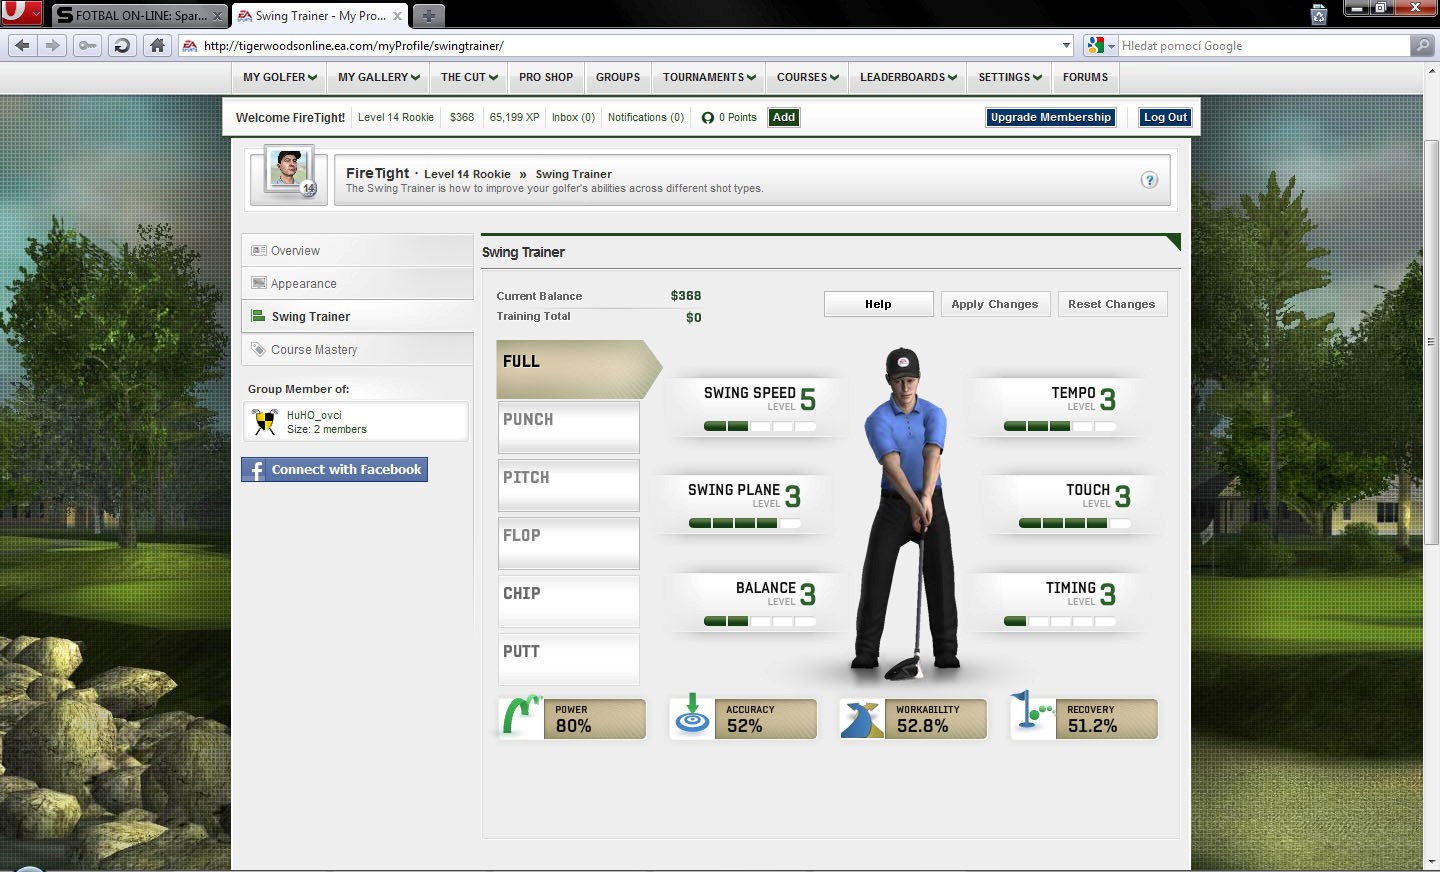Image resolution: width=1440 pixels, height=872 pixels.
Task: Click the EA points coin icon
Action: pos(708,118)
